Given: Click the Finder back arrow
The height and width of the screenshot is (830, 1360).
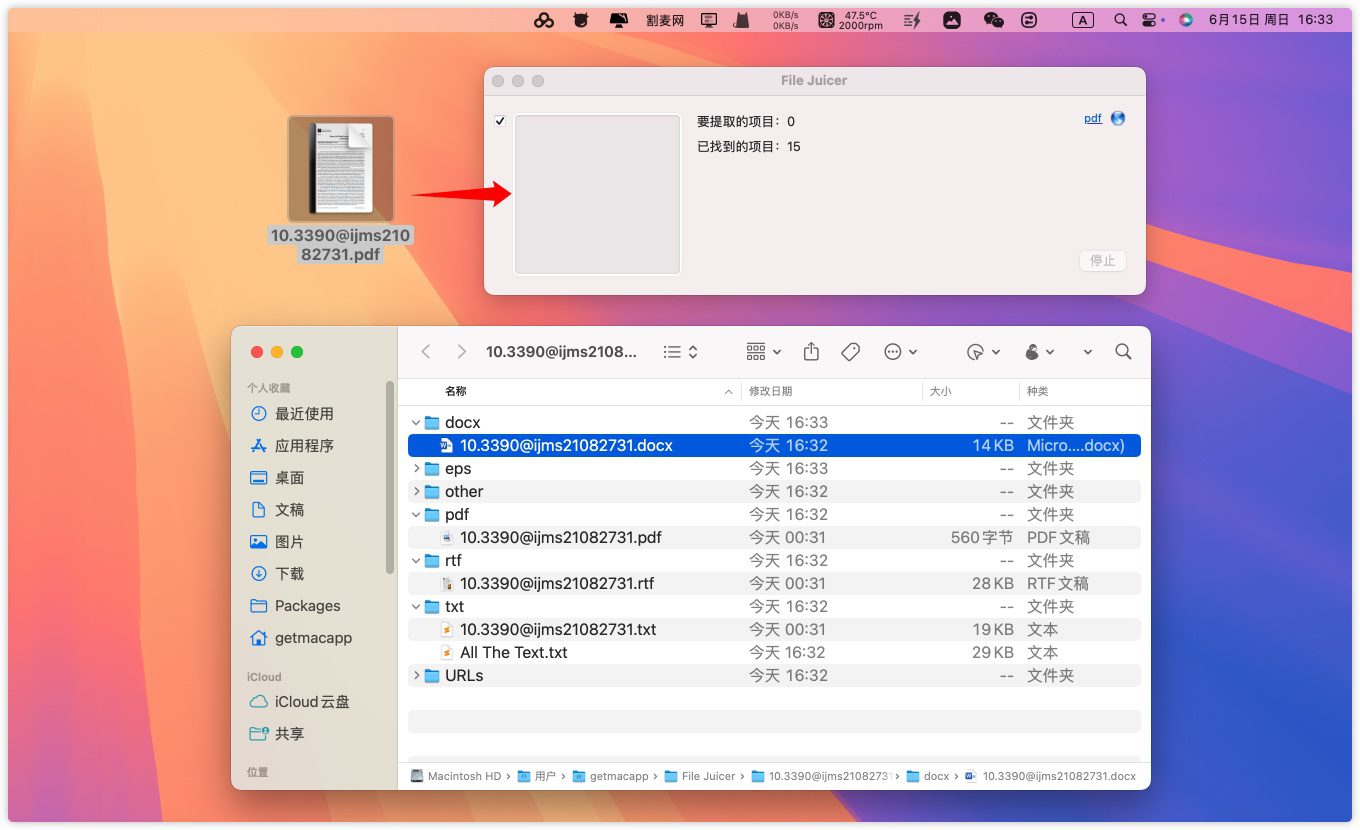Looking at the screenshot, I should [x=427, y=352].
